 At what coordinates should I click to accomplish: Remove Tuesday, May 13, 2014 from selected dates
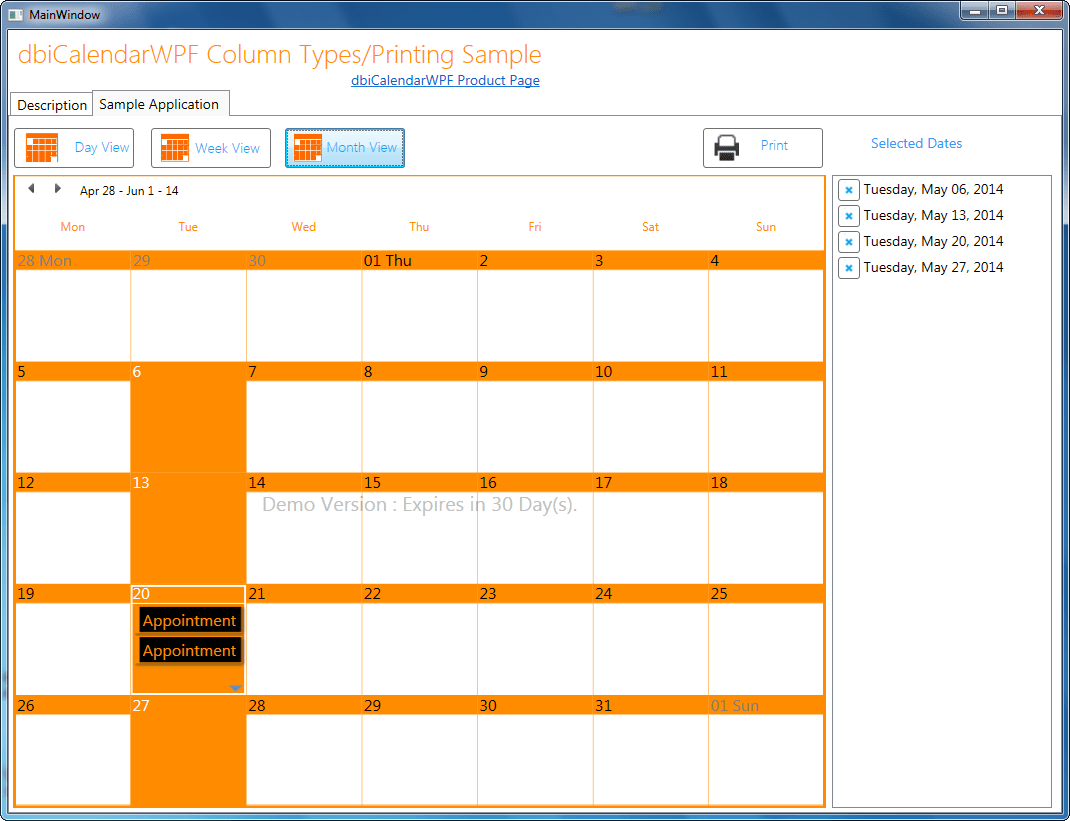[x=848, y=216]
